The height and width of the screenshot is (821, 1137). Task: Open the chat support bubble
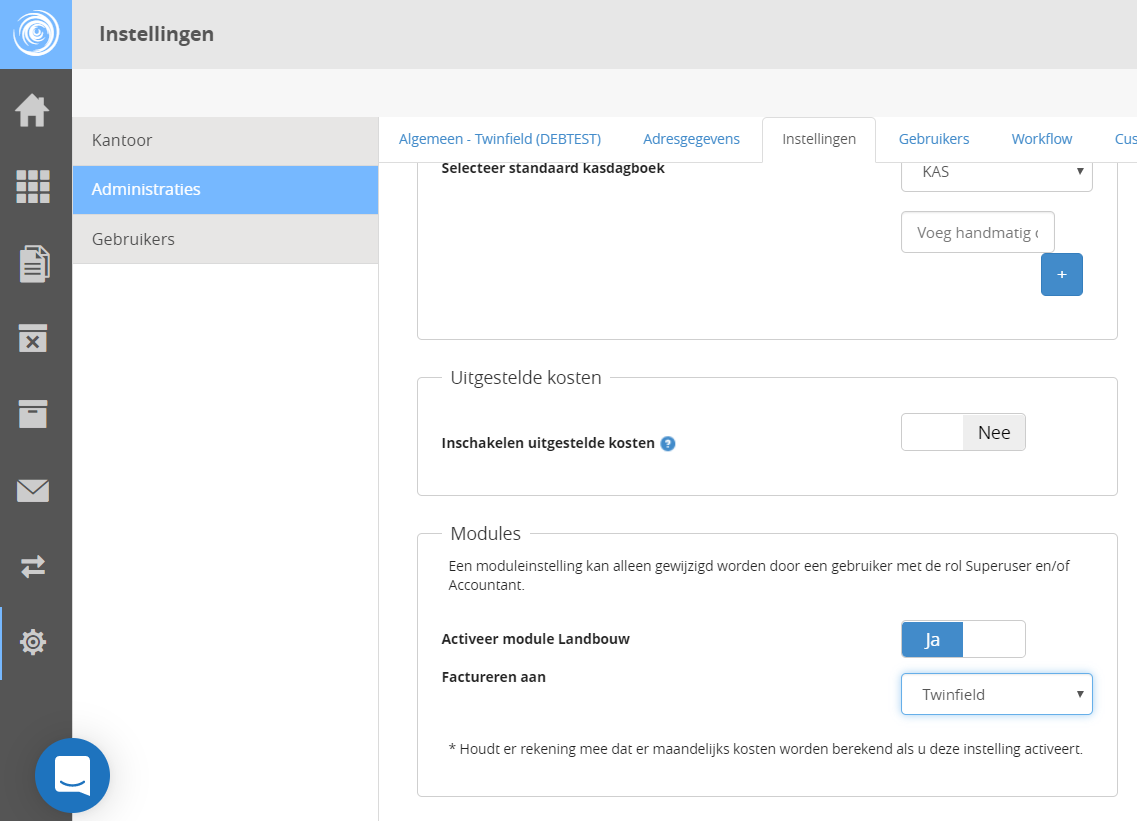72,775
